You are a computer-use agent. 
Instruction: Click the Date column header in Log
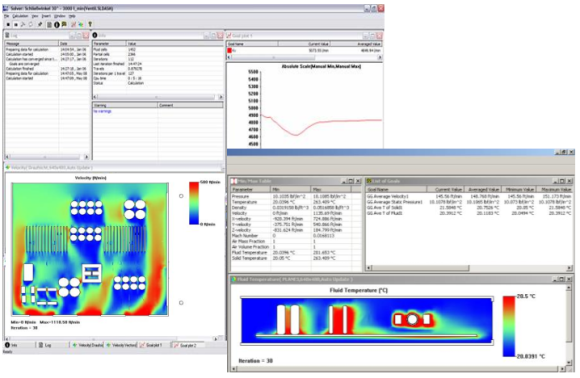coord(74,44)
